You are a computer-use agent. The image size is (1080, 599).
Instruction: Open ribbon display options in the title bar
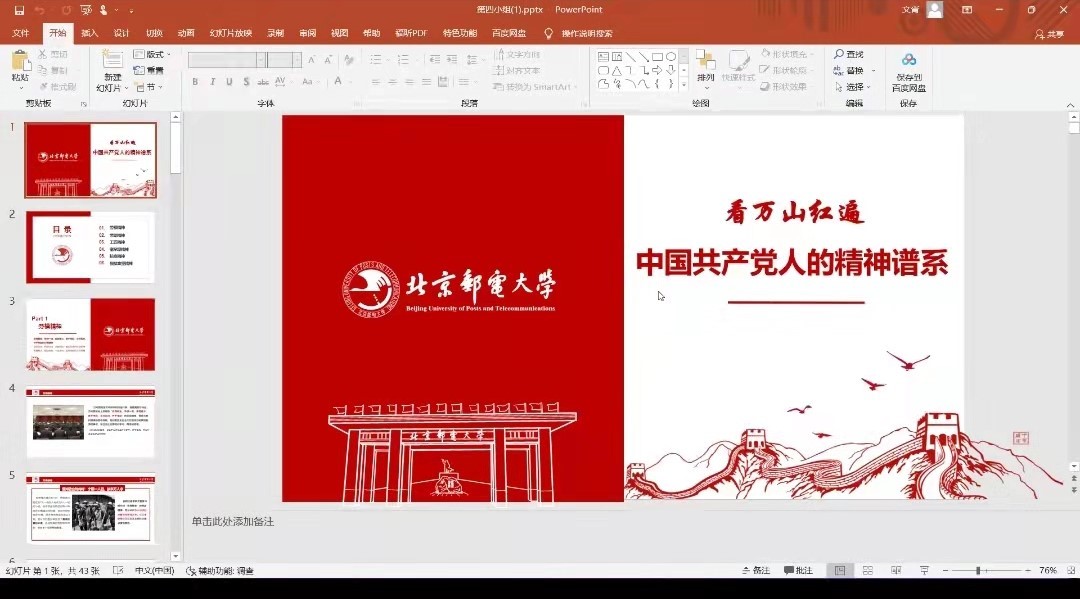[967, 10]
